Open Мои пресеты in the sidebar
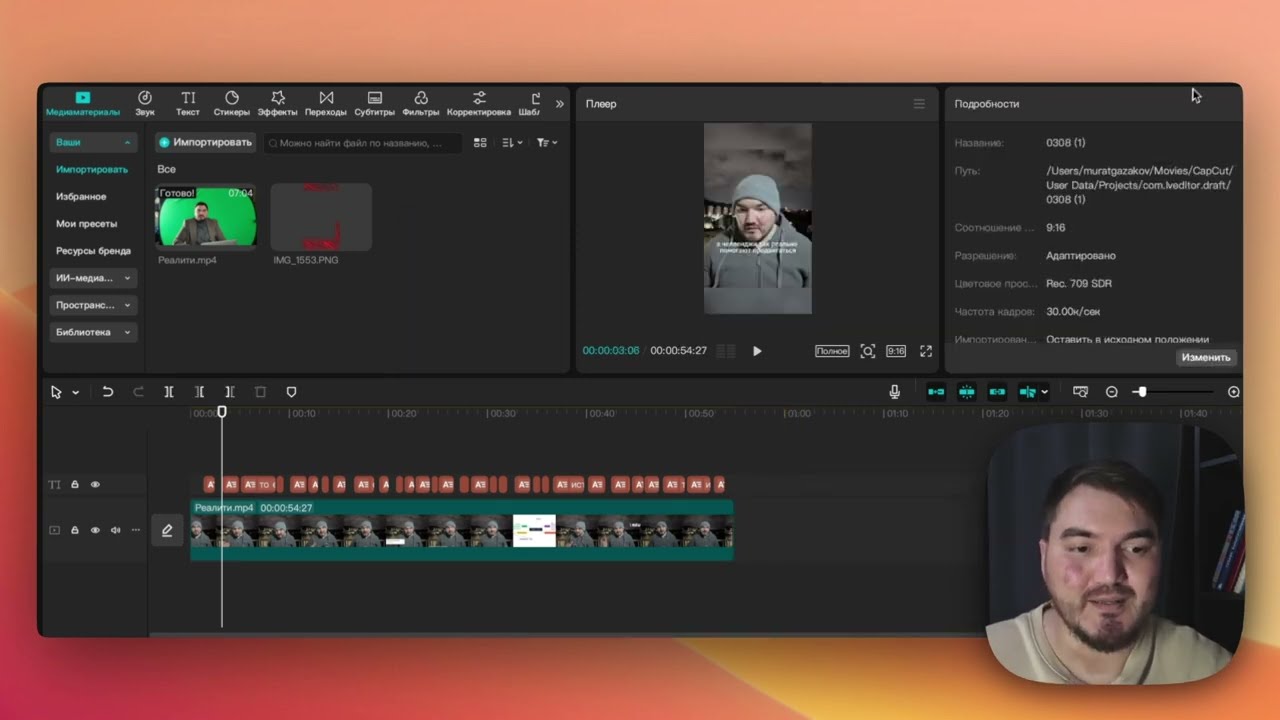This screenshot has height=720, width=1280. [x=87, y=224]
